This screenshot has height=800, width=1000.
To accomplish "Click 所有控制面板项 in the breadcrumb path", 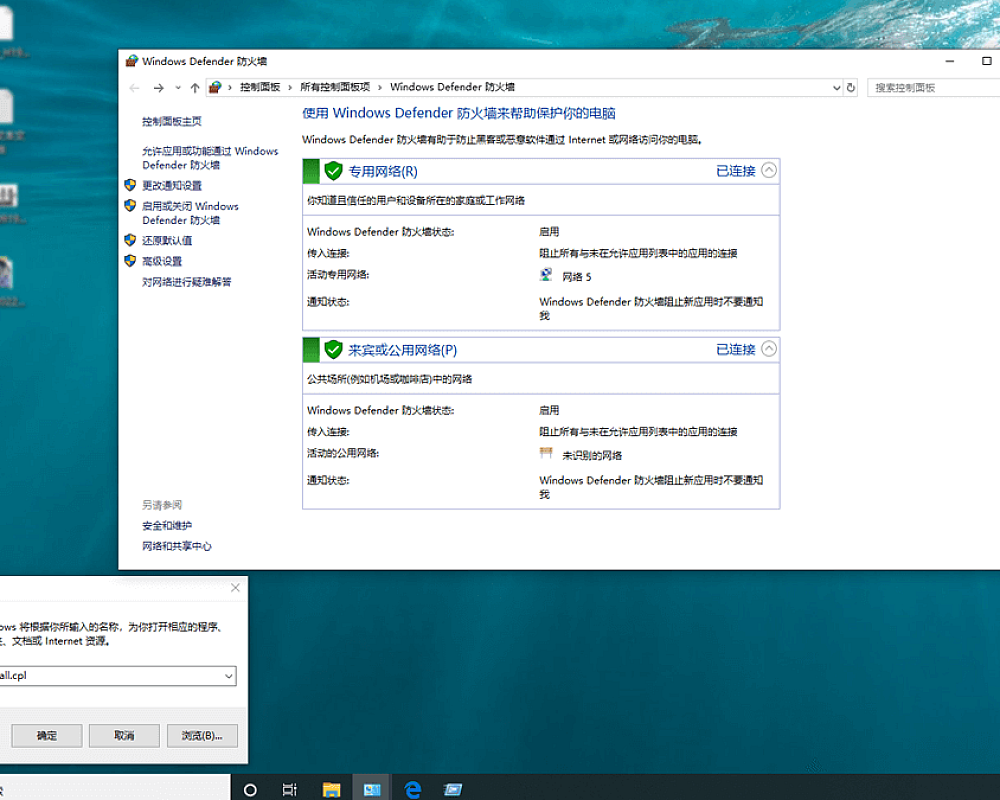I will click(335, 88).
